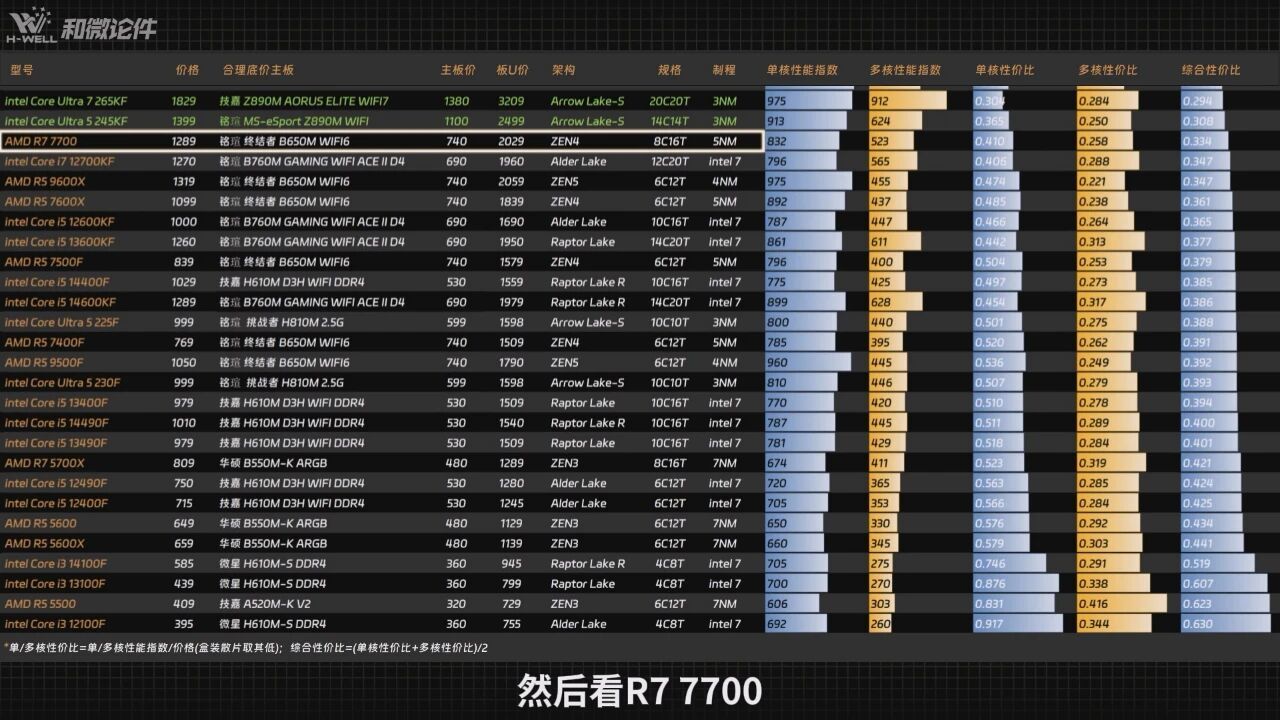Viewport: 1280px width, 720px height.
Task: Click the "Intel Core i5 14400F" model name
Action: click(x=56, y=282)
